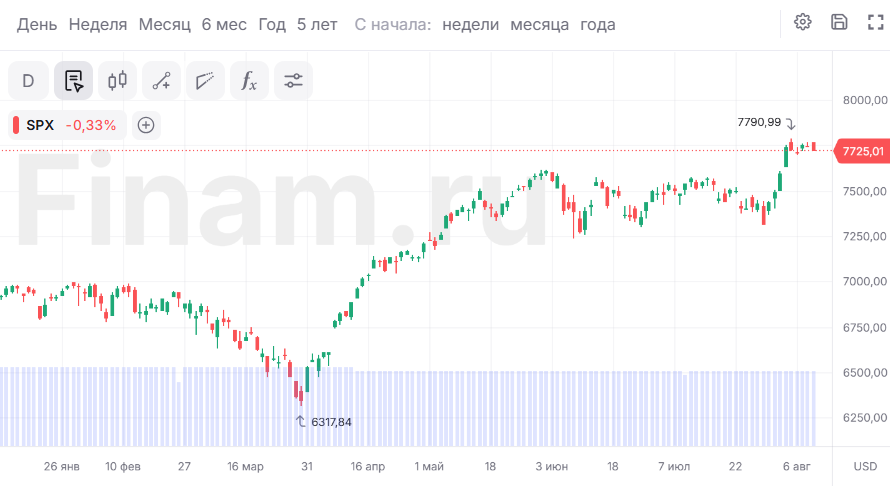This screenshot has width=890, height=501.
Task: Add a comparison instrument with plus button
Action: click(146, 125)
